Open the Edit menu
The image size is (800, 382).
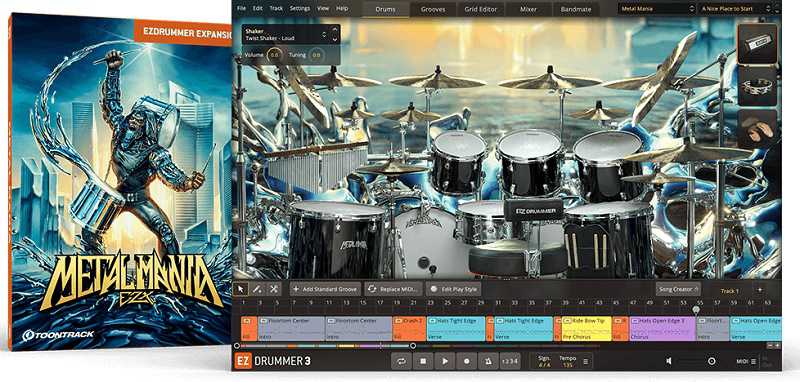(258, 8)
